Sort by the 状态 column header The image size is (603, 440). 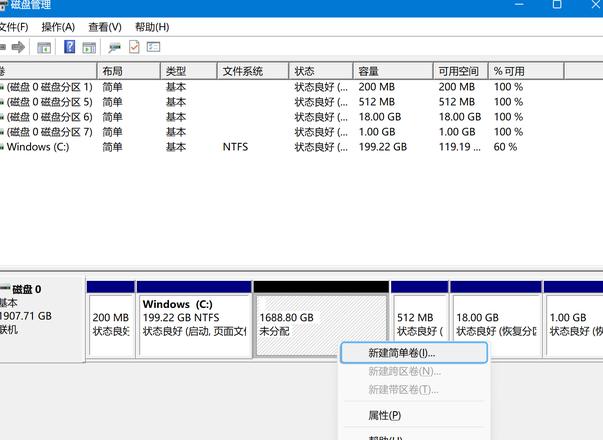click(321, 71)
